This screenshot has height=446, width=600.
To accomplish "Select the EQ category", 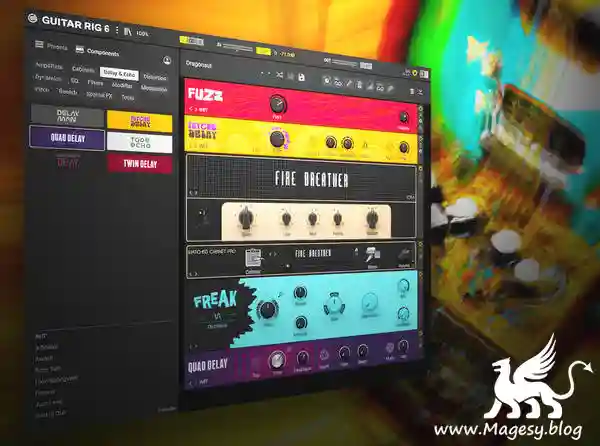I will tap(75, 80).
